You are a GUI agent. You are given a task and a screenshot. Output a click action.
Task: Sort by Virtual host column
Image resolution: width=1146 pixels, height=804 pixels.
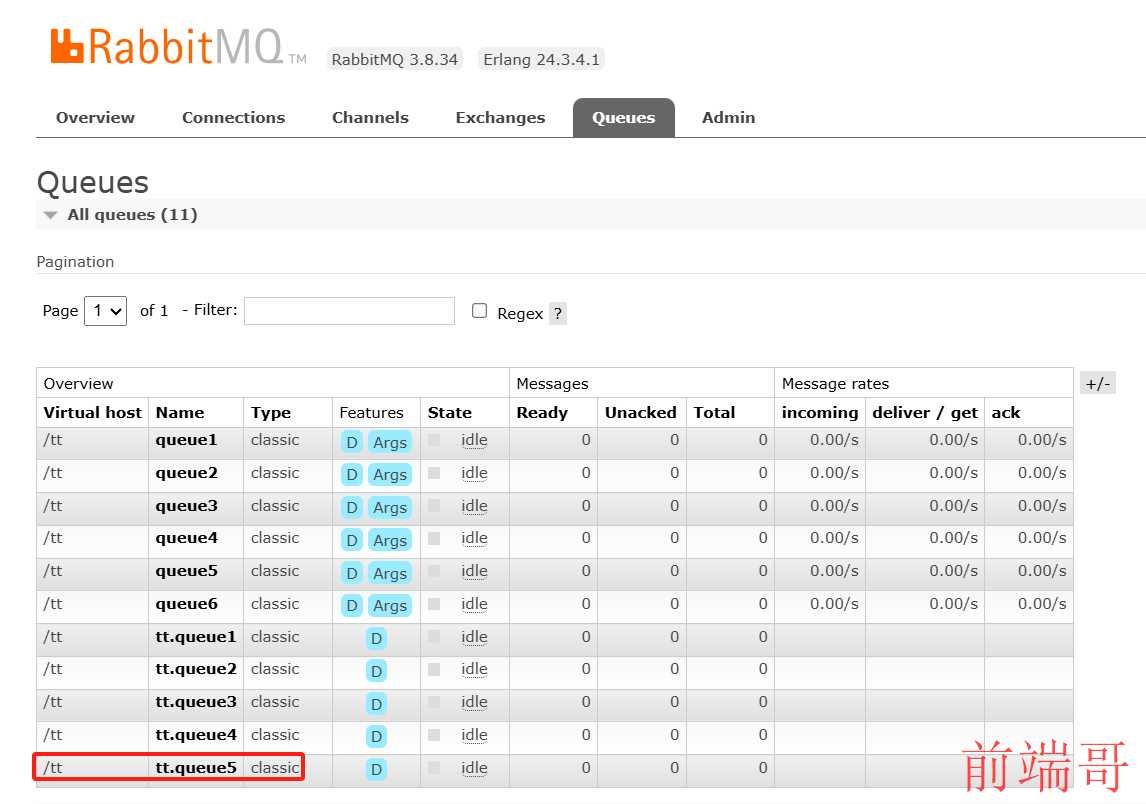pyautogui.click(x=92, y=412)
